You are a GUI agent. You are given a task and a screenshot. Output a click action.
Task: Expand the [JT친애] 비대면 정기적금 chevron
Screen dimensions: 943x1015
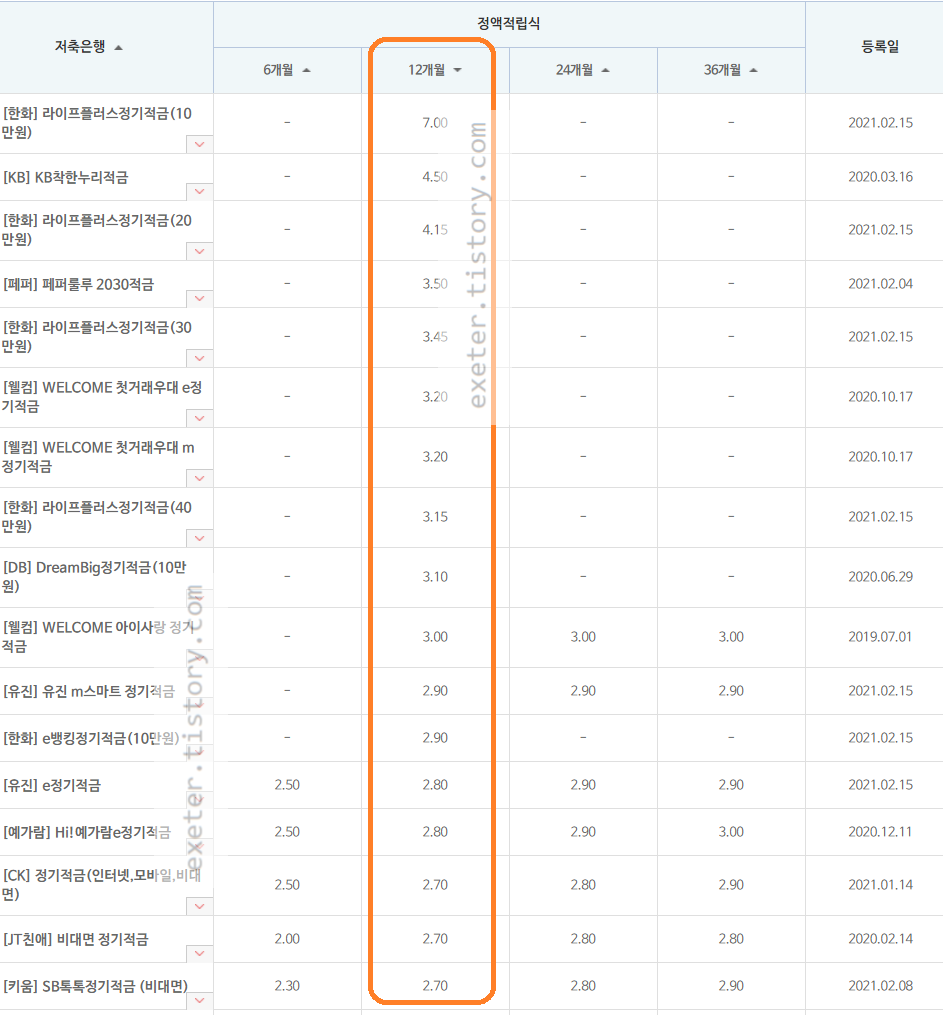pos(199,954)
